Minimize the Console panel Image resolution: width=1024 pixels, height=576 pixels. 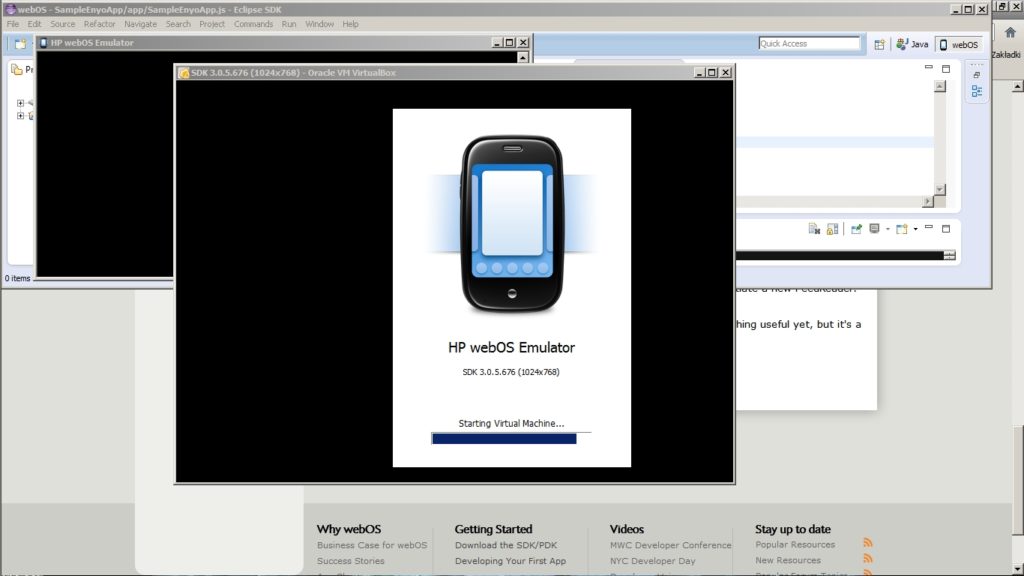coord(929,227)
